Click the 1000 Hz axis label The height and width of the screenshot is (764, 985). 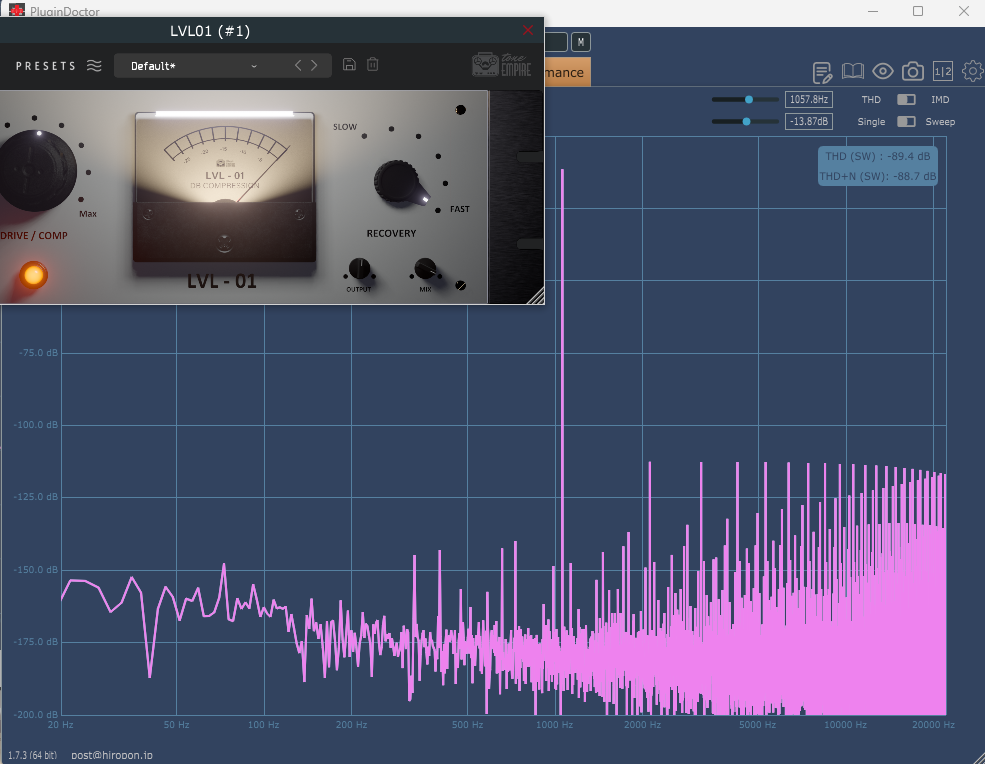pyautogui.click(x=554, y=724)
